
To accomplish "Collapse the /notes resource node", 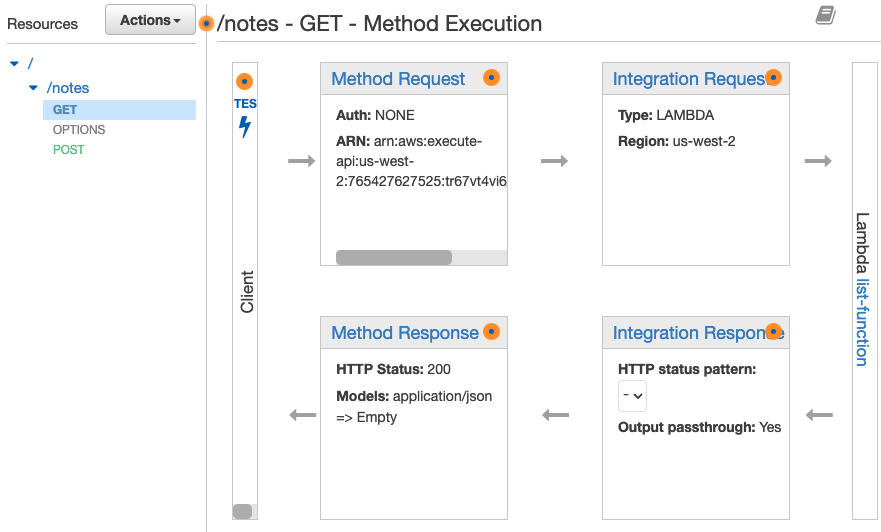I will (x=33, y=88).
